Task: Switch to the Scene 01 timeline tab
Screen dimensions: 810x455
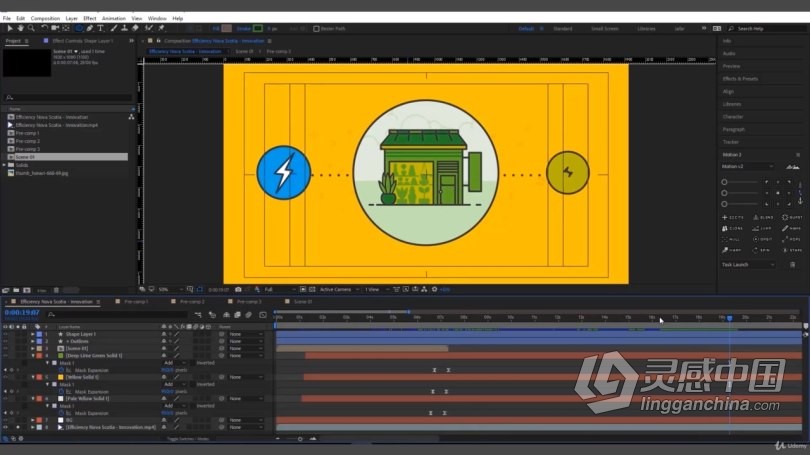Action: [x=303, y=302]
